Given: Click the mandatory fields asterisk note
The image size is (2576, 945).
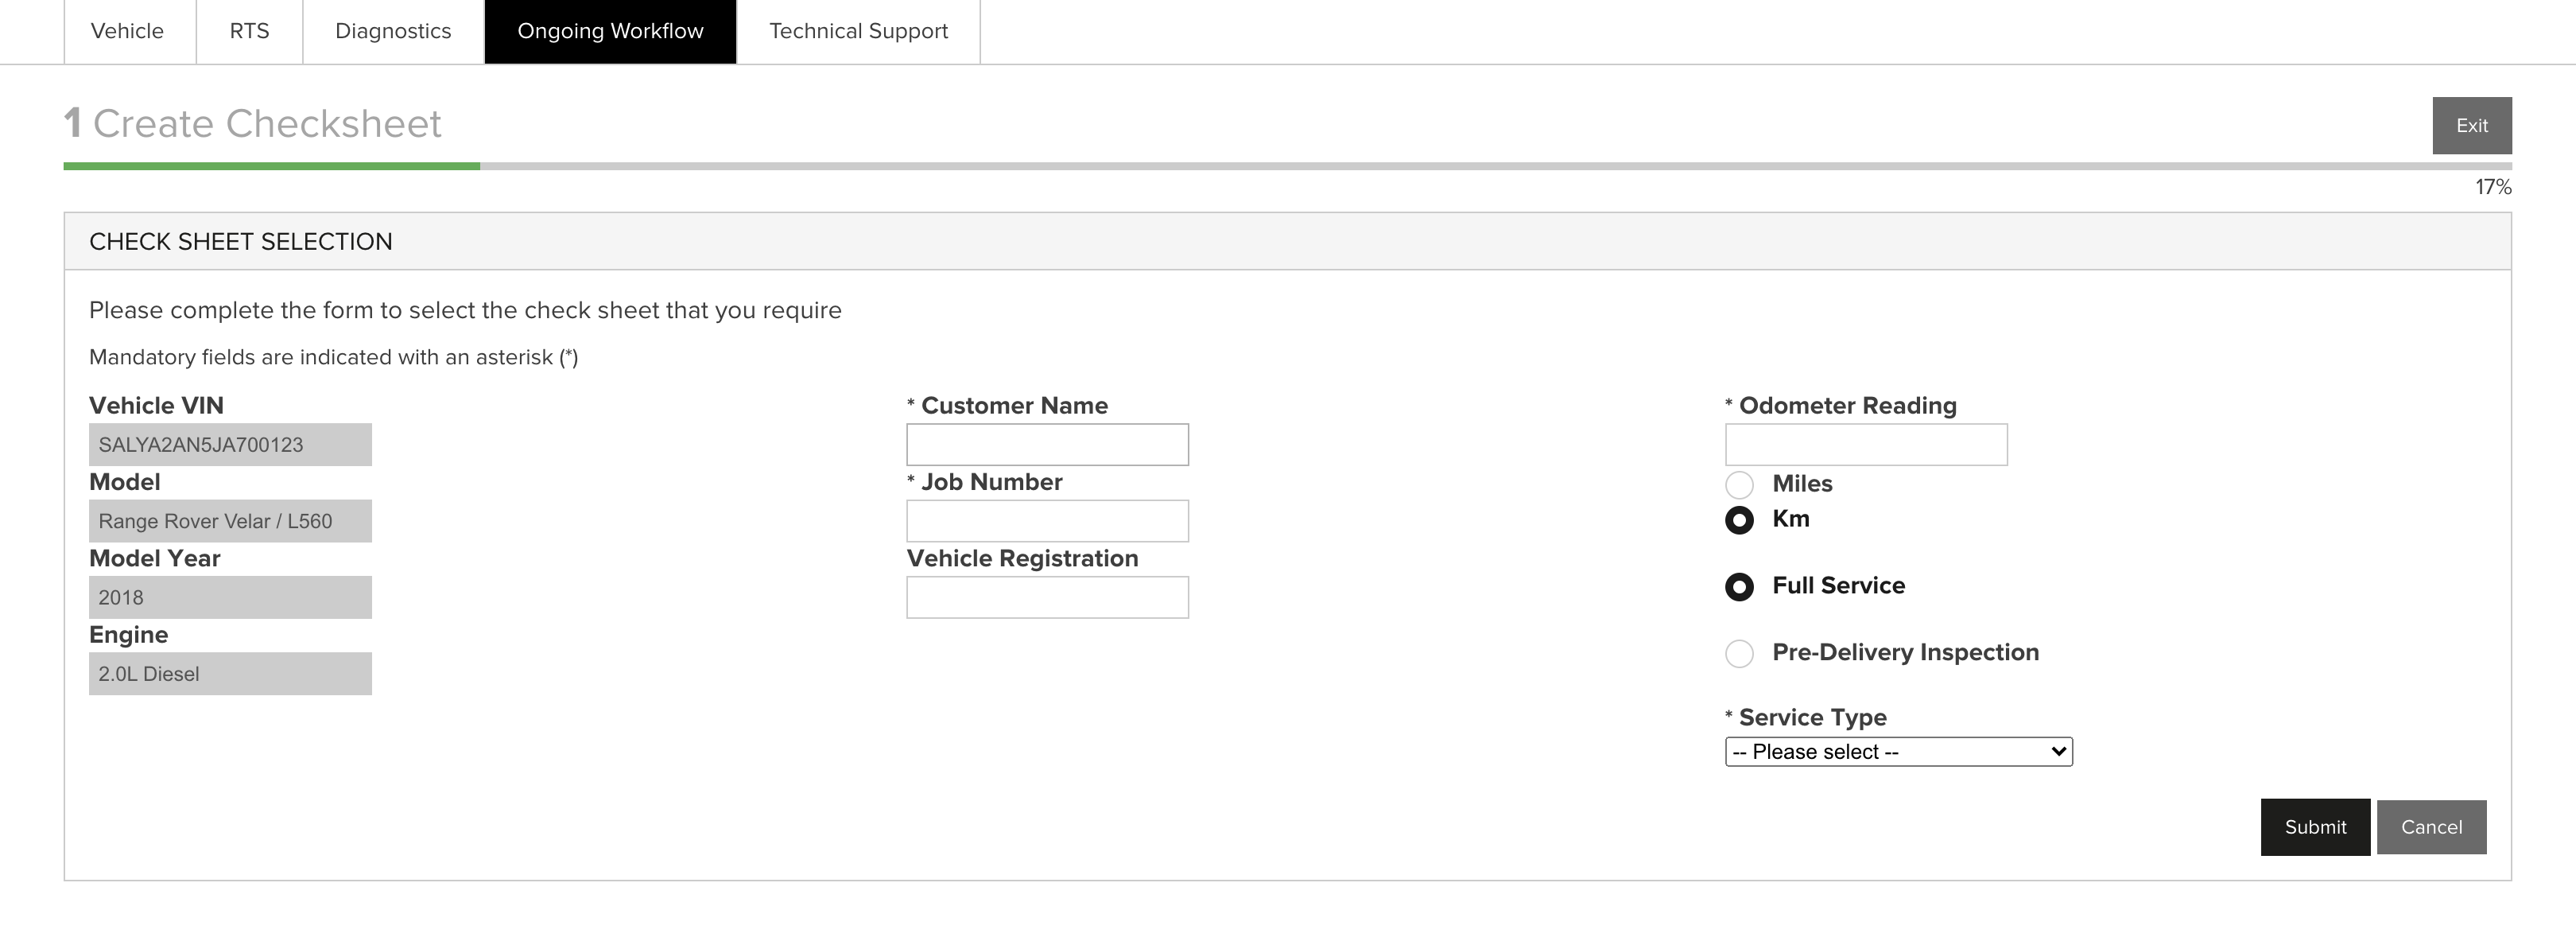Looking at the screenshot, I should [x=333, y=357].
